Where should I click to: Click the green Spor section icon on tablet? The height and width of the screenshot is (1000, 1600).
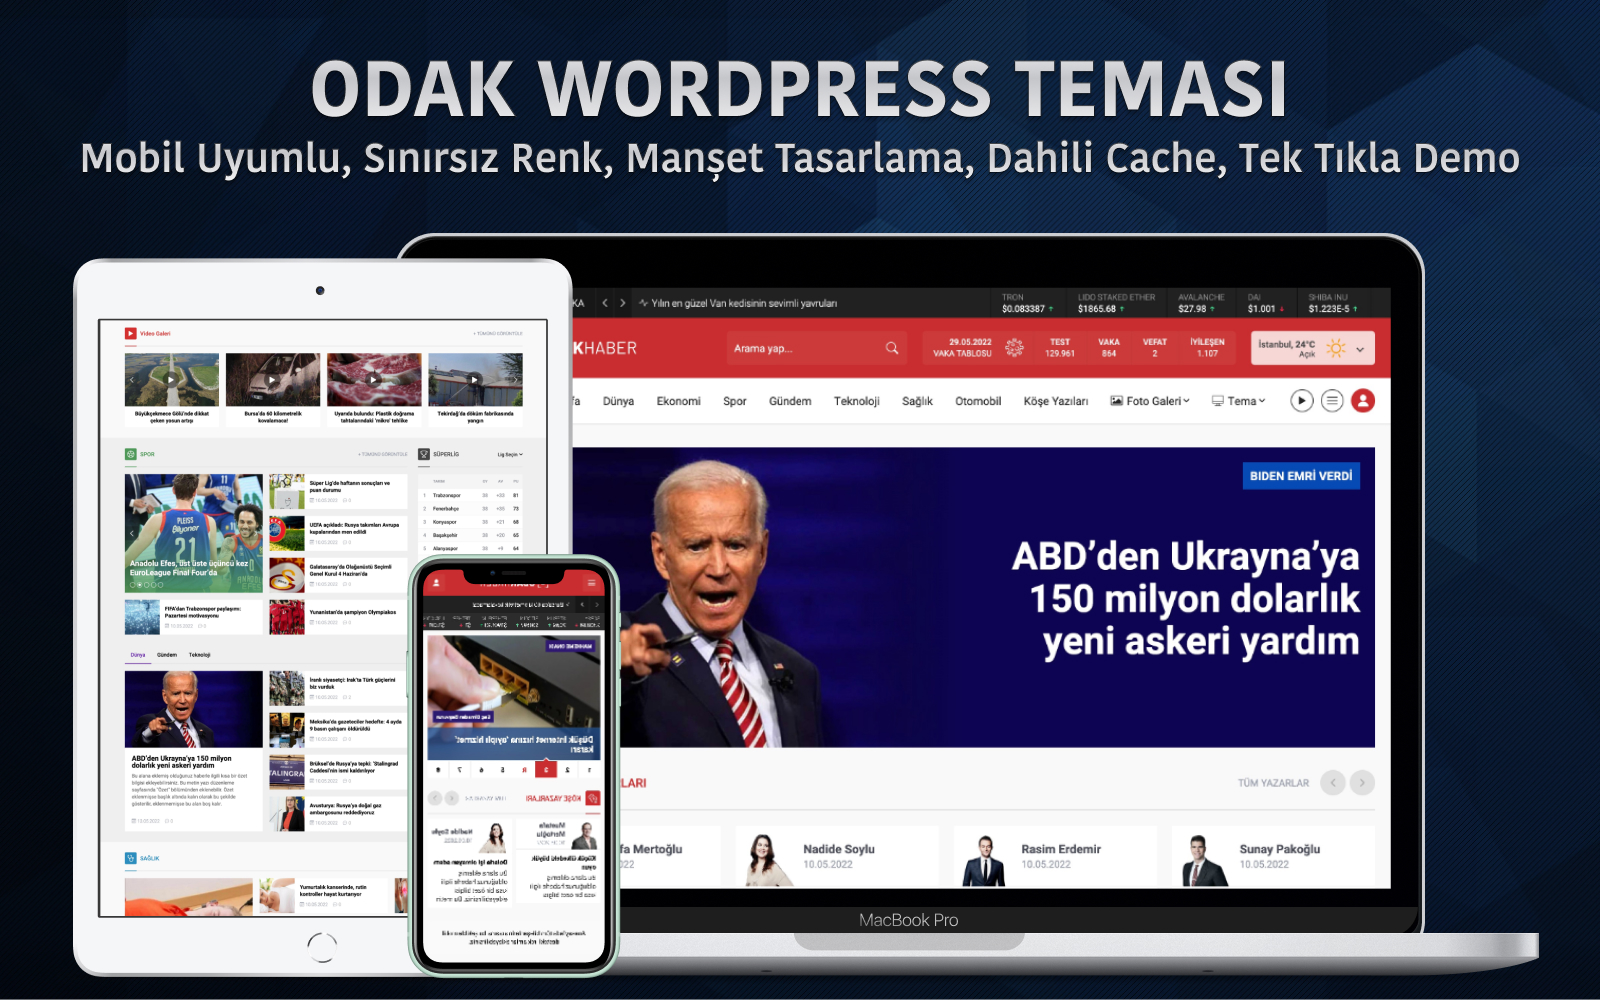[130, 454]
